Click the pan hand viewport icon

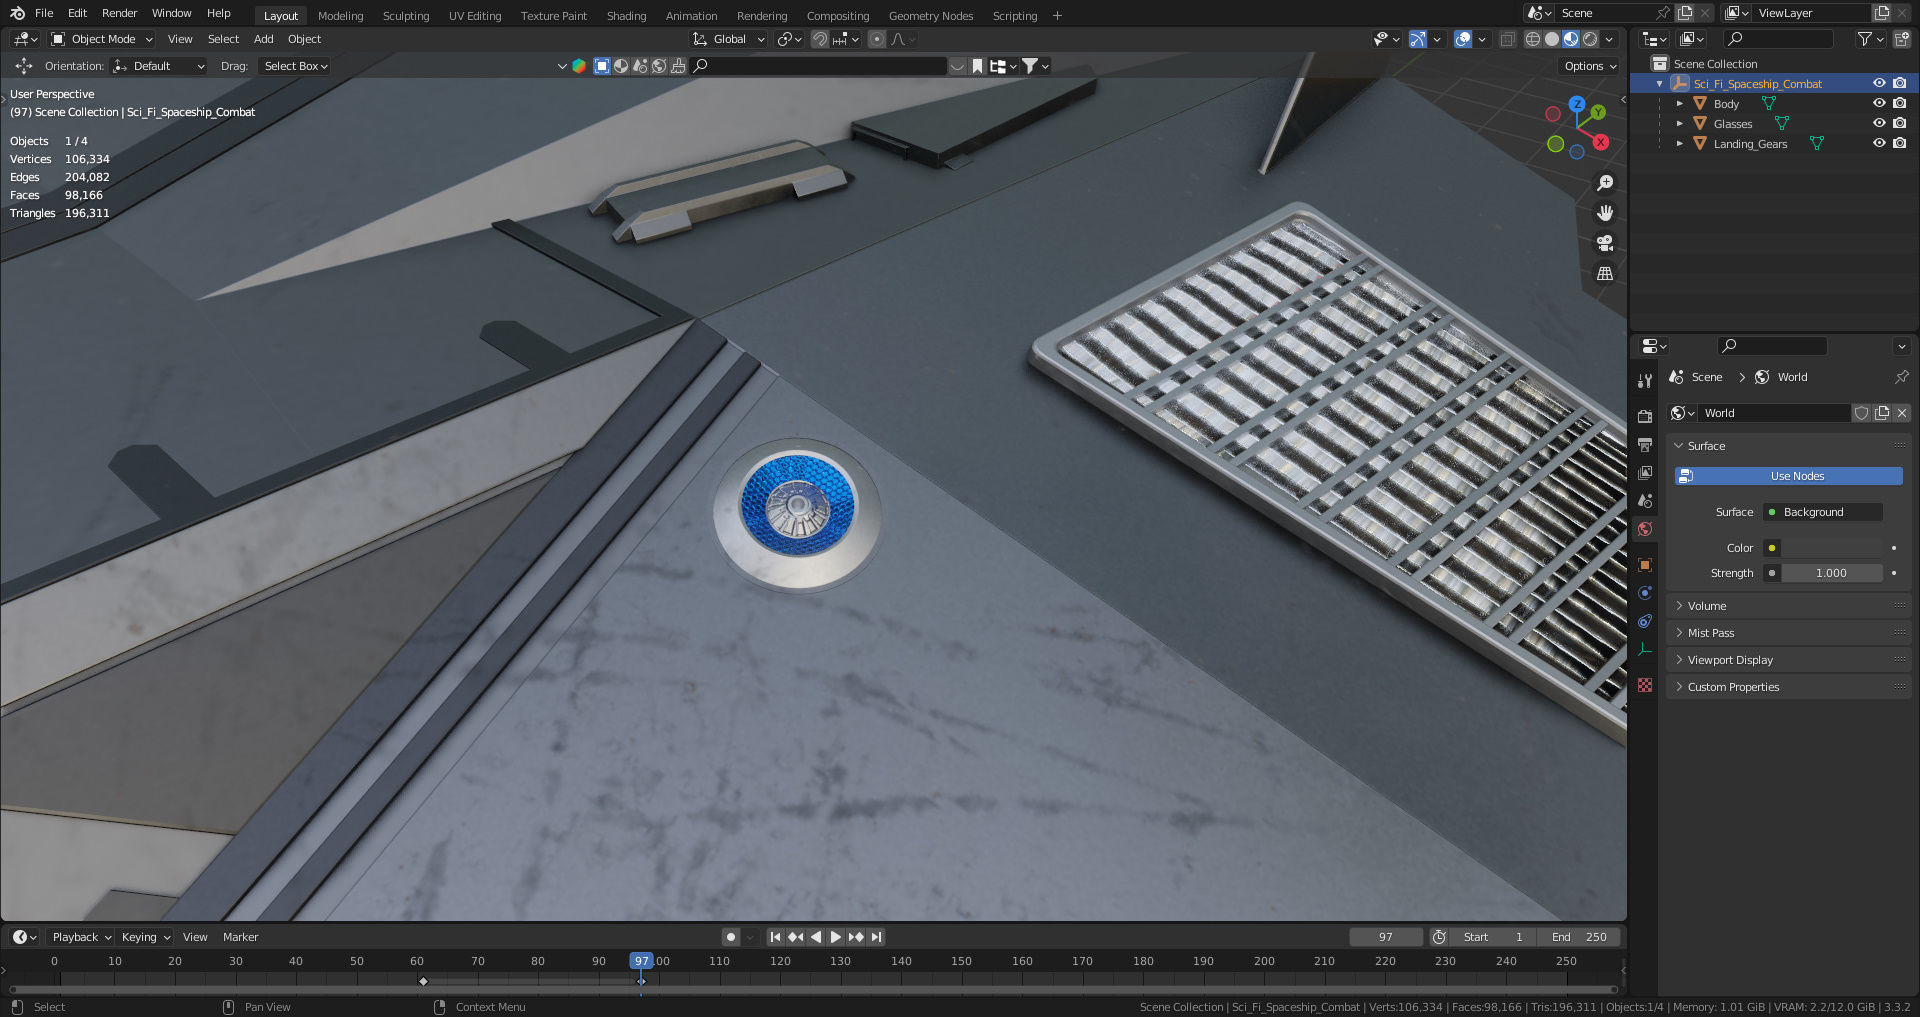click(1605, 213)
